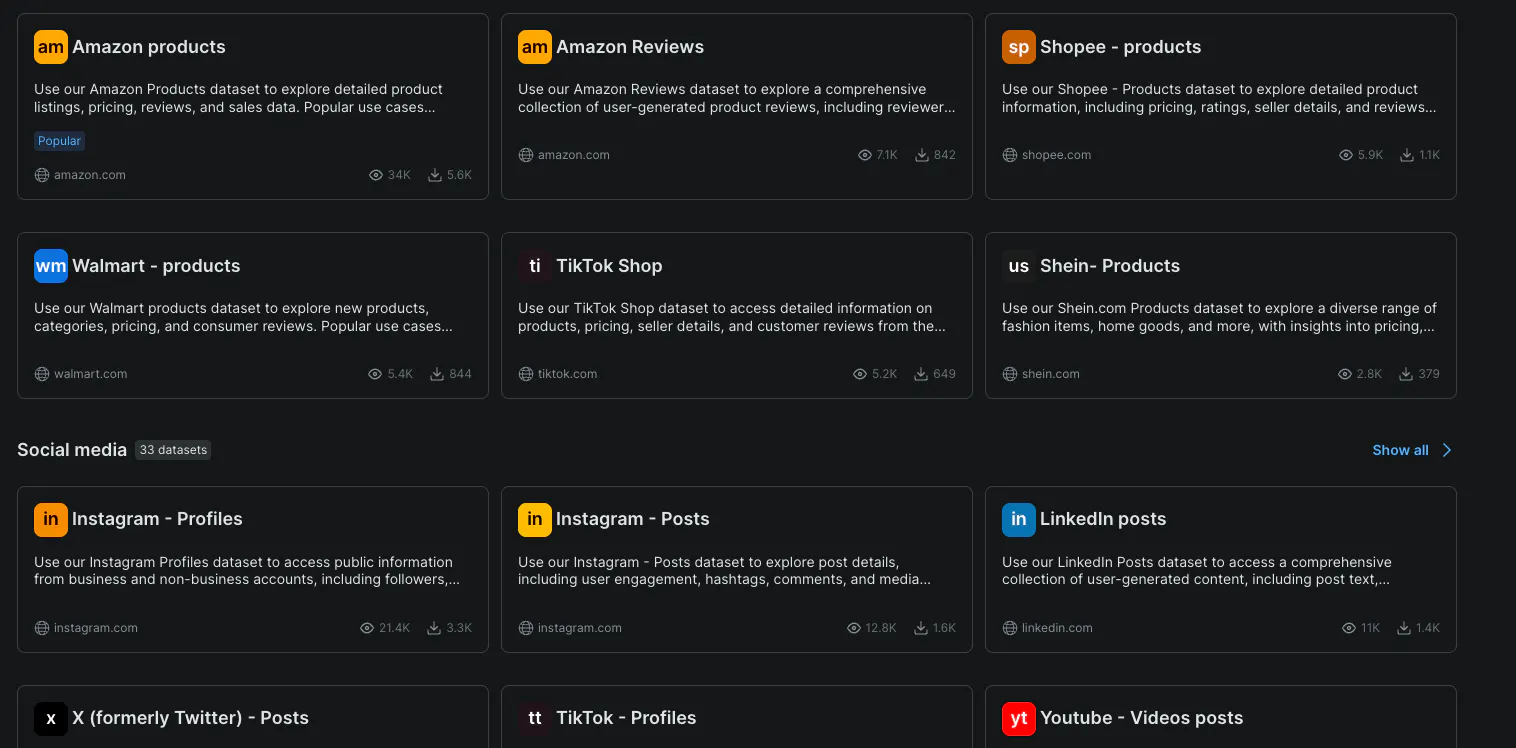Click the instagram.com text on Instagram - Profiles card
The image size is (1516, 748).
[96, 628]
